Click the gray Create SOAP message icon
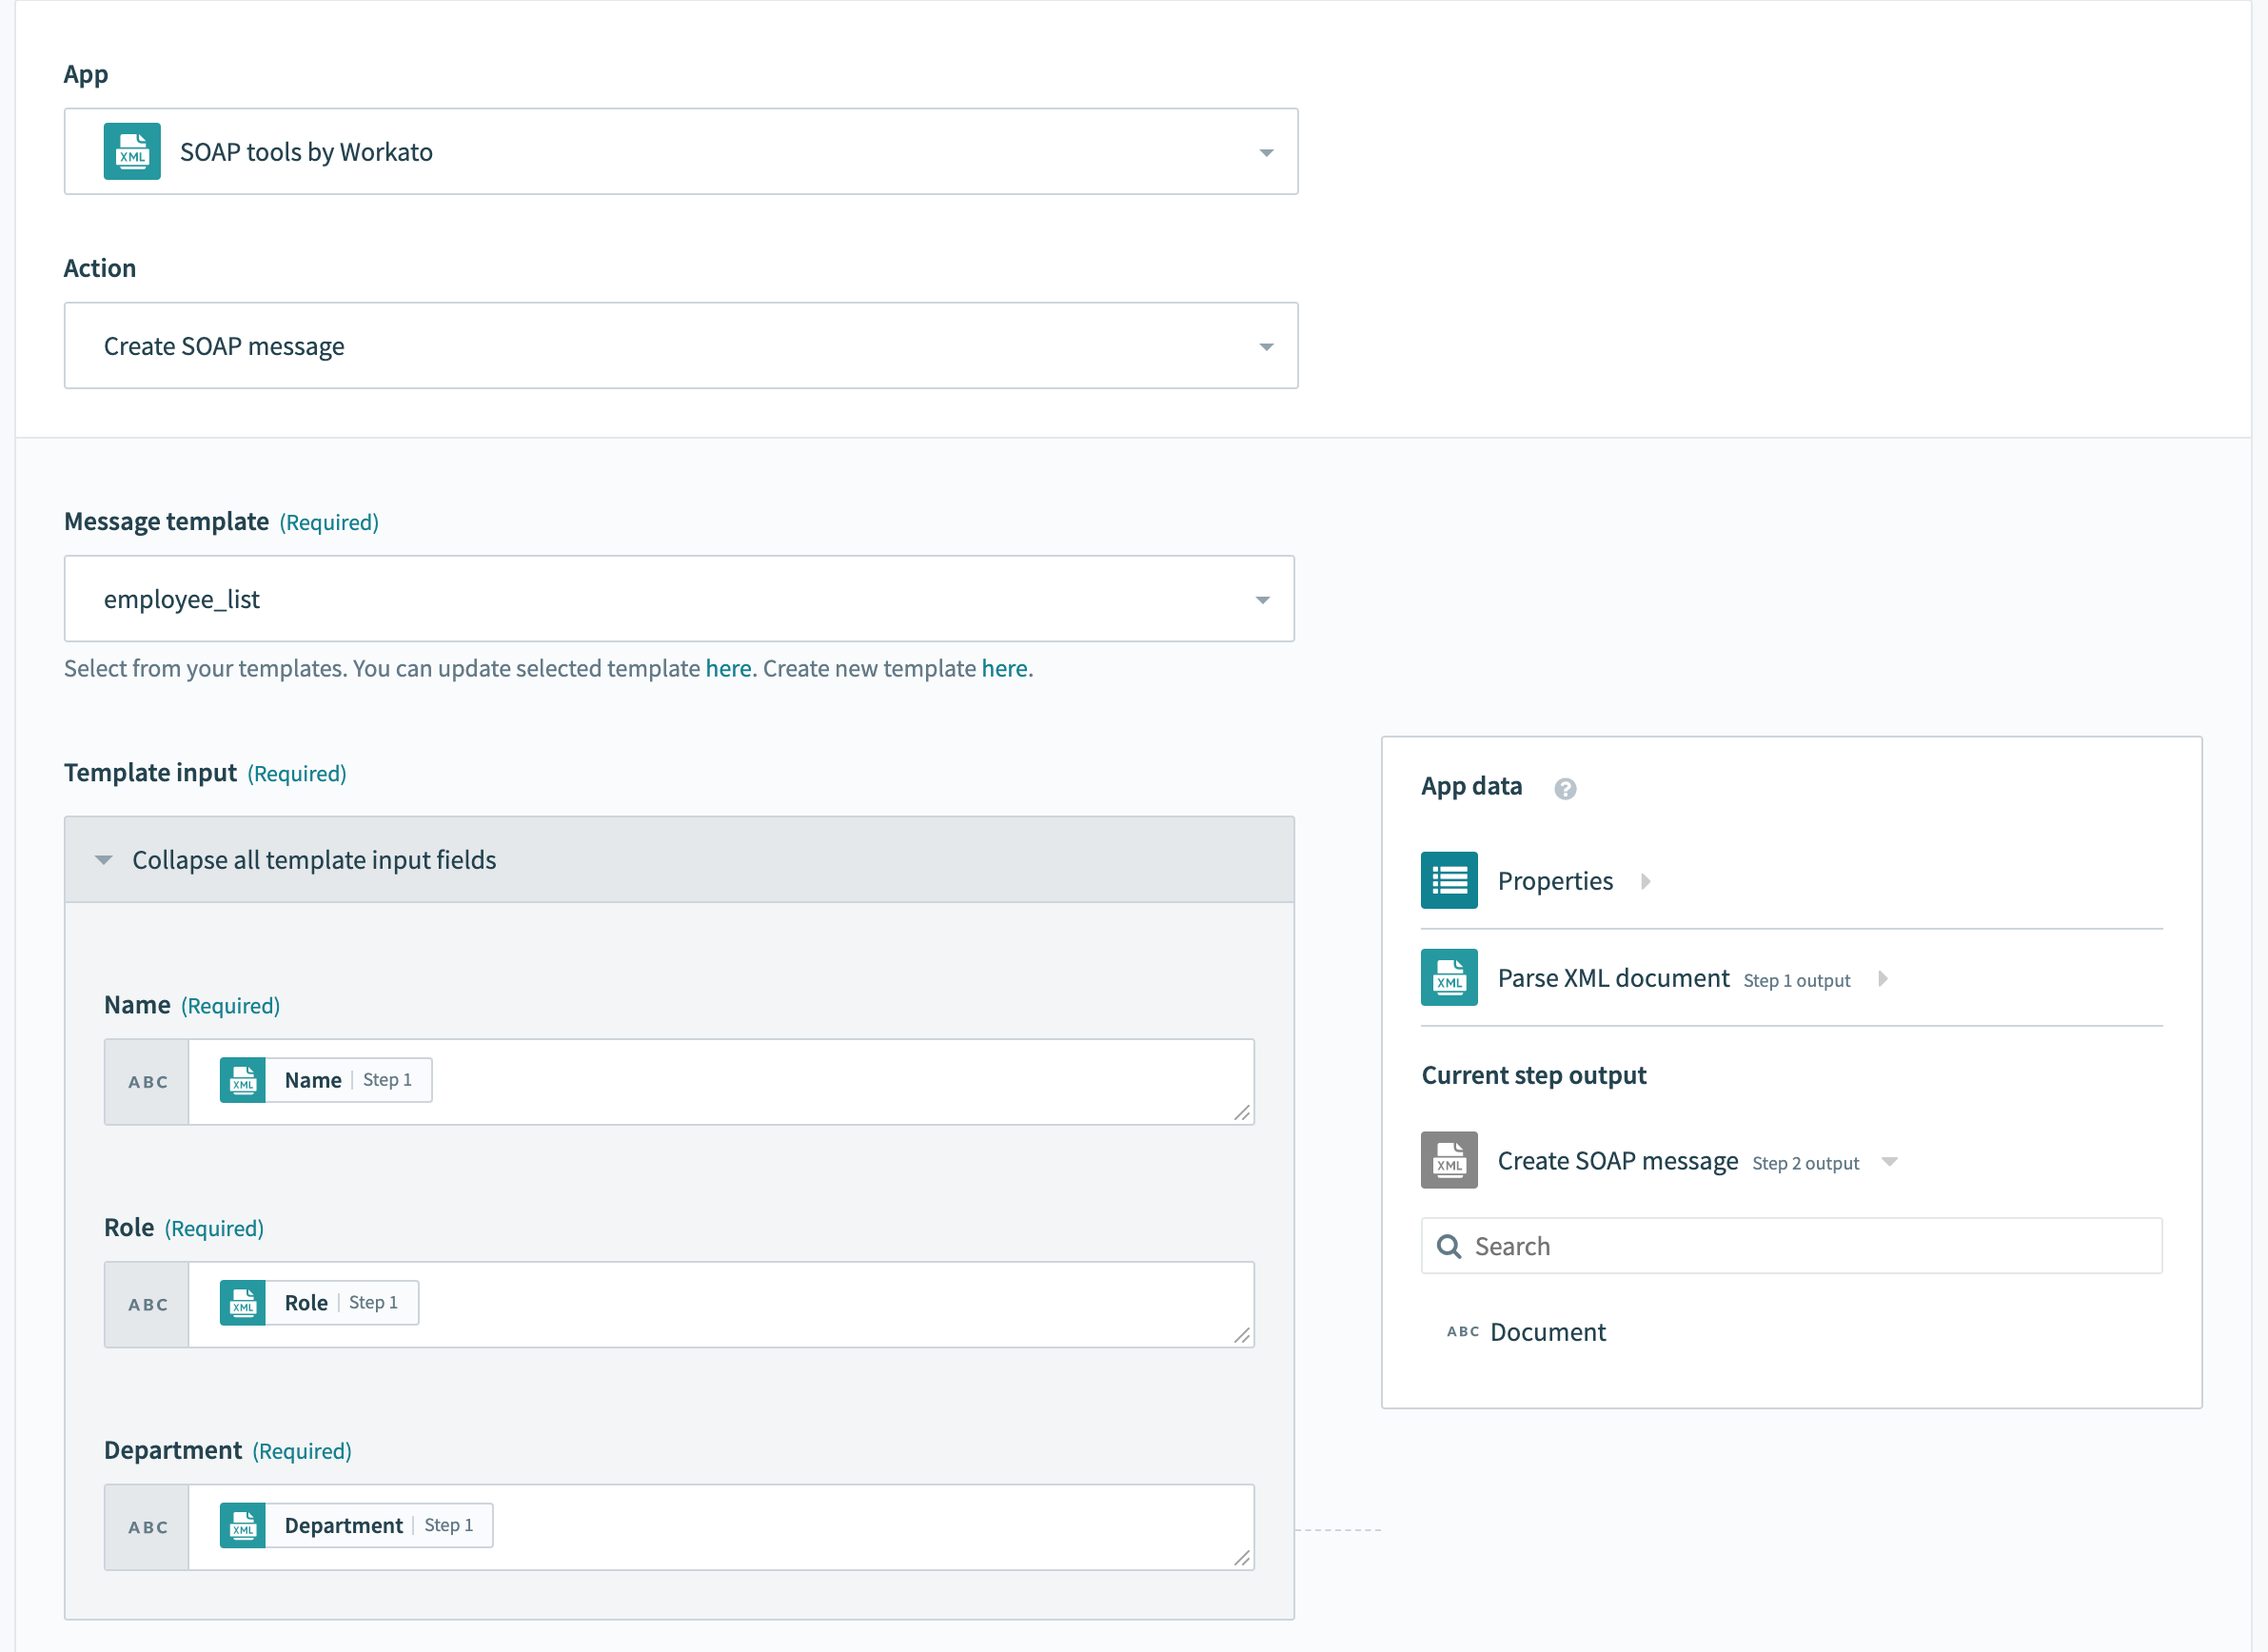 pos(1448,1161)
